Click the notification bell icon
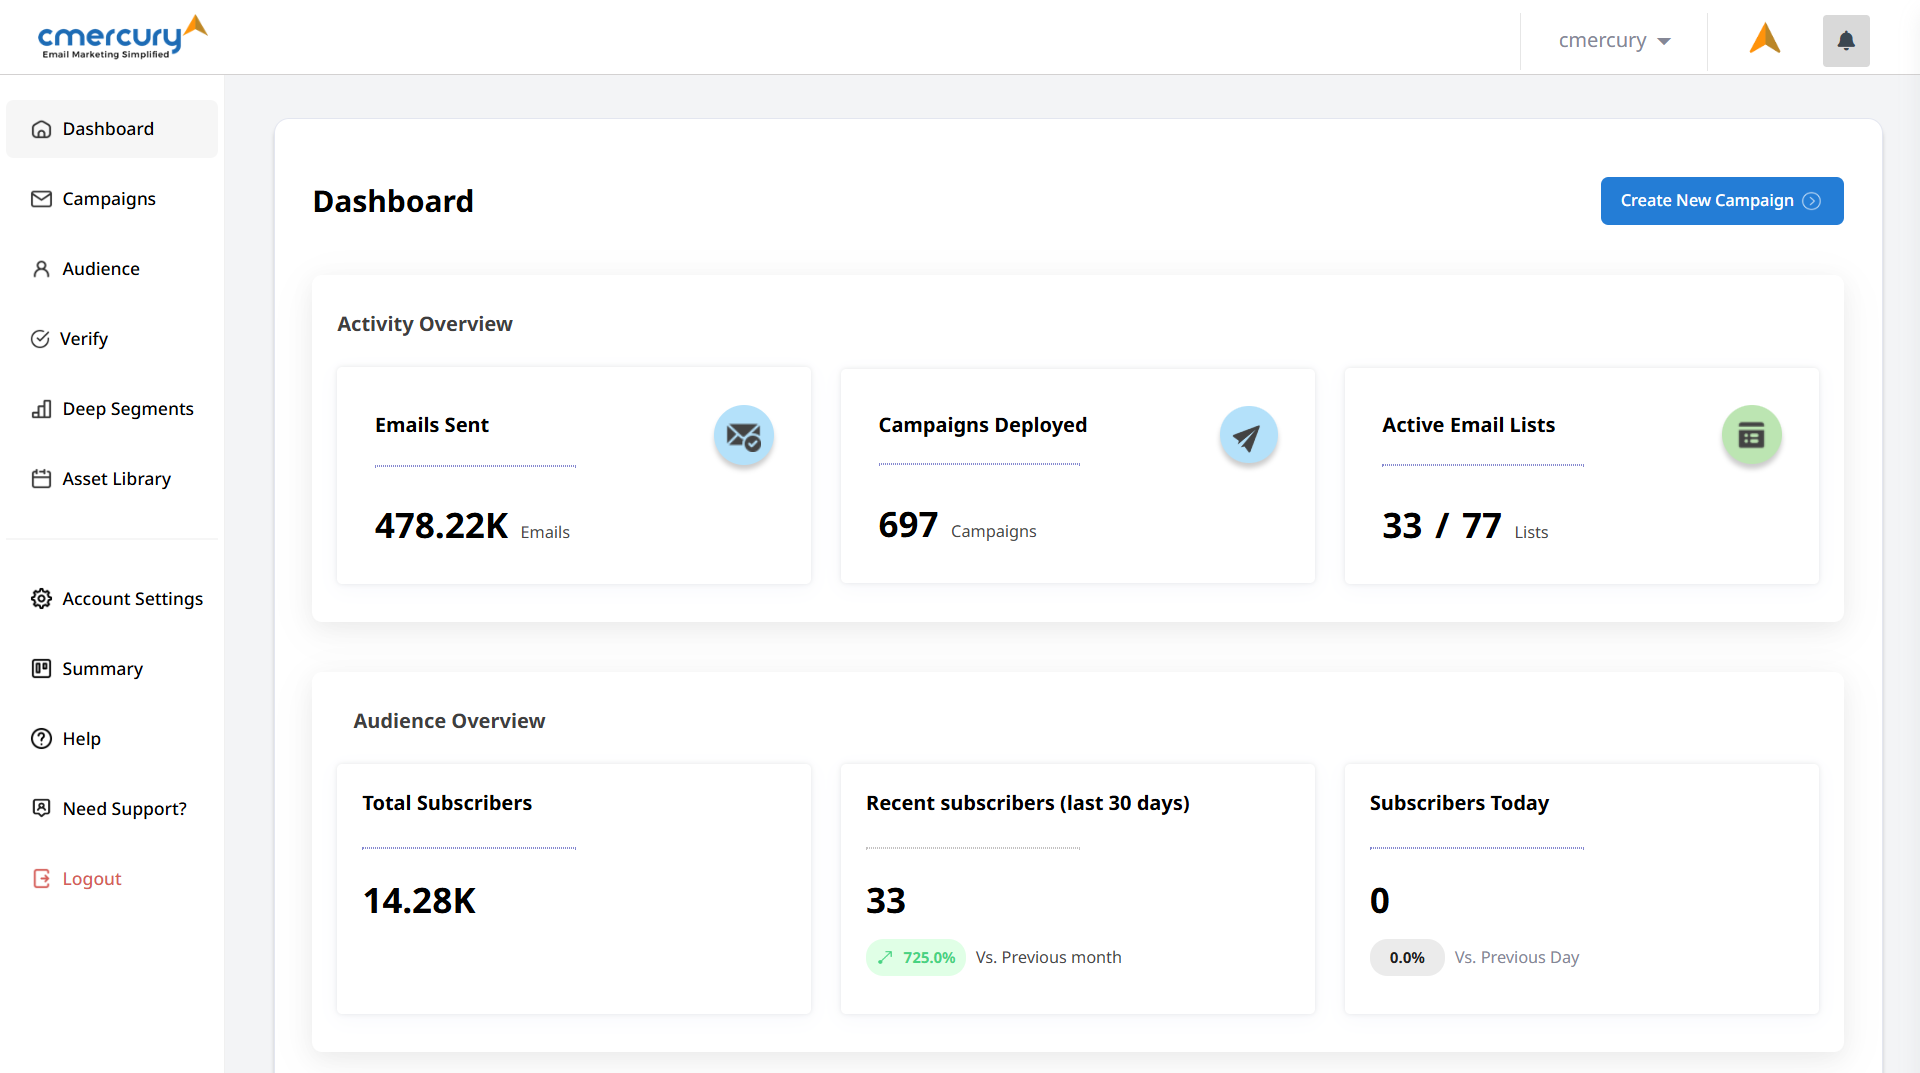The image size is (1920, 1073). point(1846,41)
